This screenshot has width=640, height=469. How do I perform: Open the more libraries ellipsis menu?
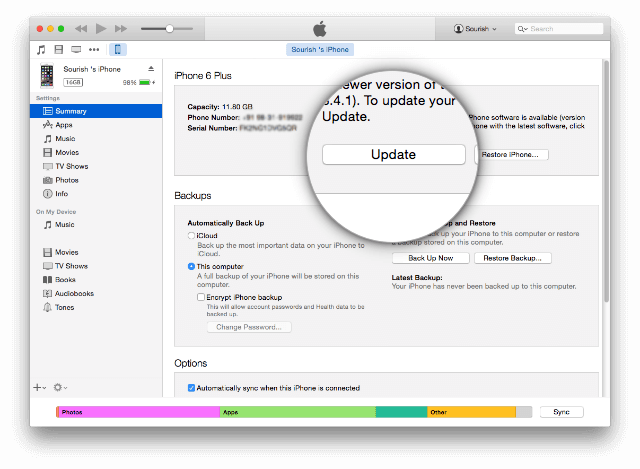[x=94, y=50]
